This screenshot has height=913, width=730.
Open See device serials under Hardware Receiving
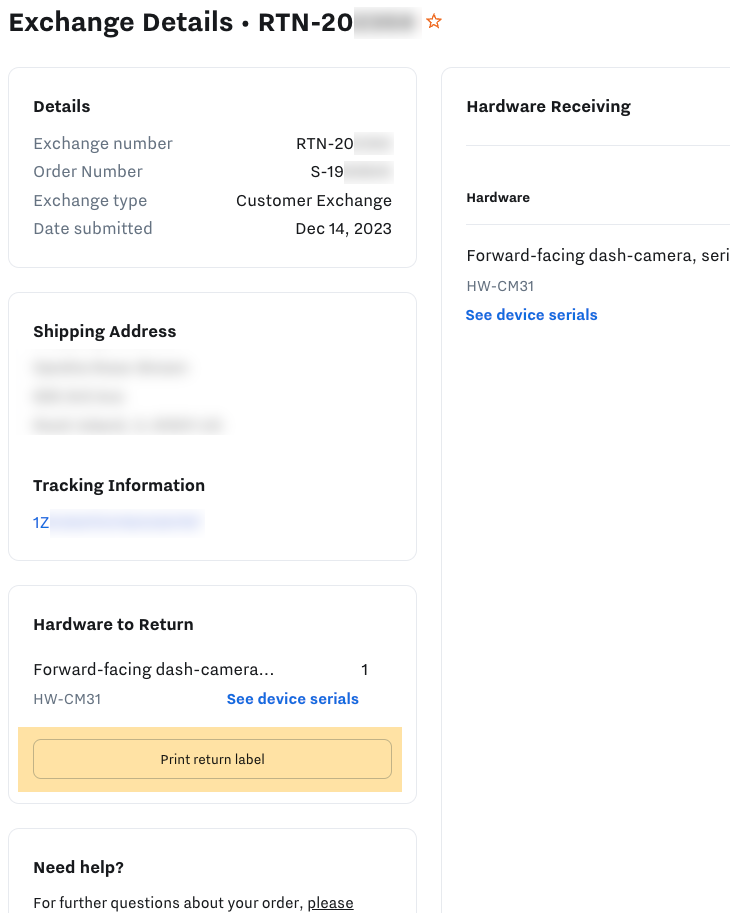[531, 315]
